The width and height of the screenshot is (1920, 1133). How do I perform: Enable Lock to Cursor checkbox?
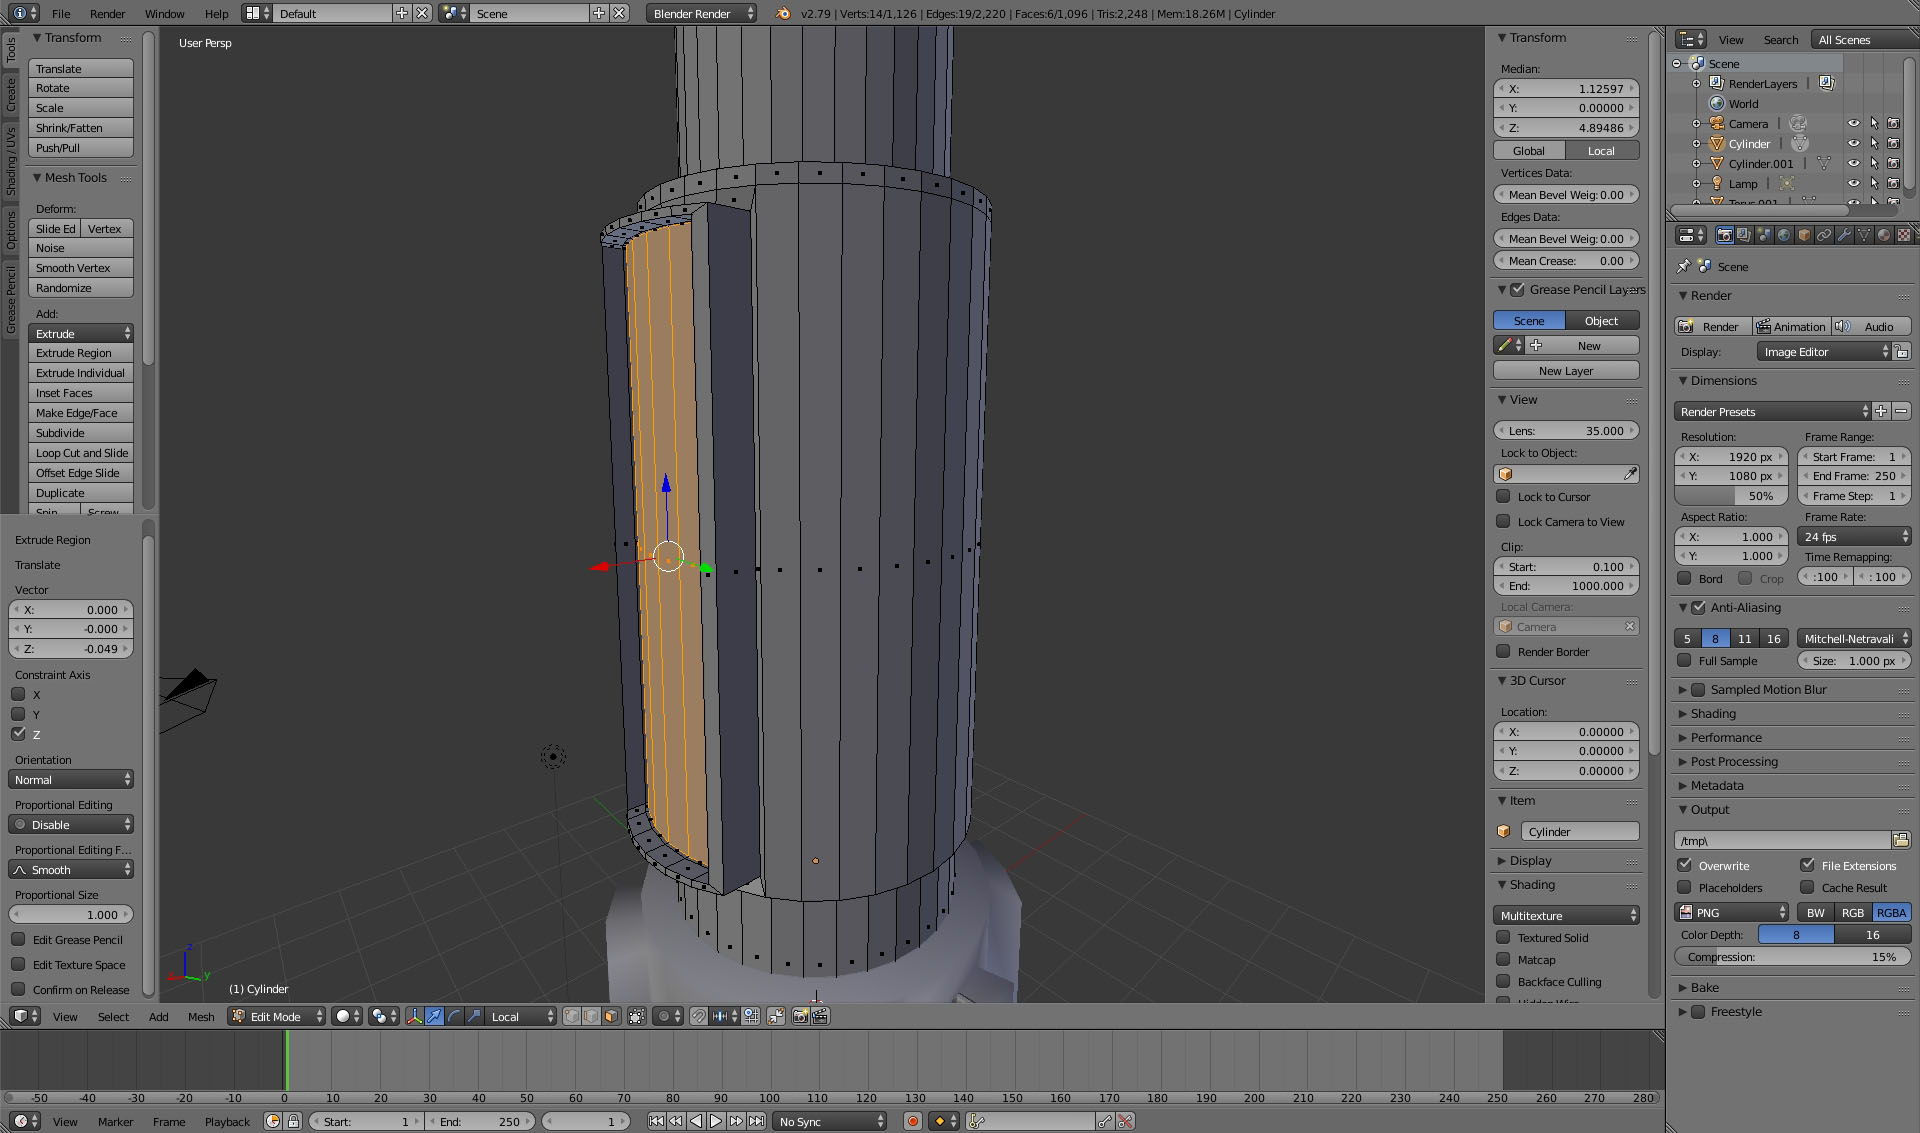coord(1503,496)
